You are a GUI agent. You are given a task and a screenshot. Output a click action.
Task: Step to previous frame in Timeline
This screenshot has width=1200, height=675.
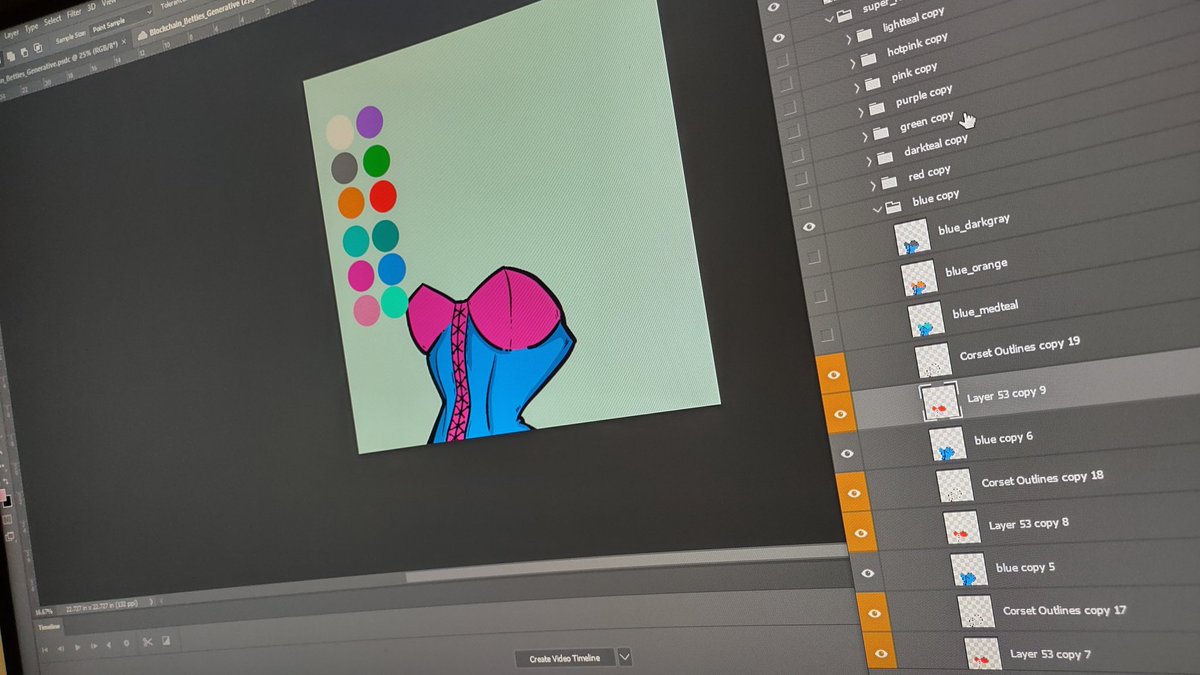tap(61, 648)
